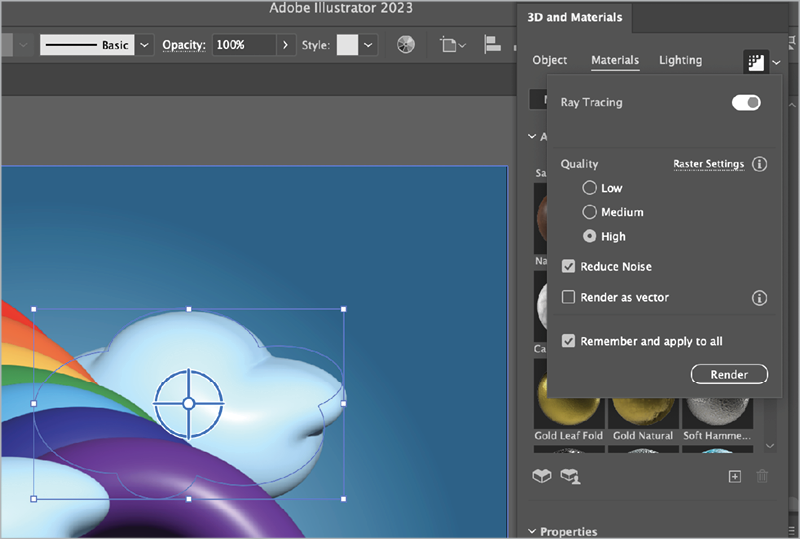
Task: Enable the Render as vector checkbox
Action: [568, 297]
